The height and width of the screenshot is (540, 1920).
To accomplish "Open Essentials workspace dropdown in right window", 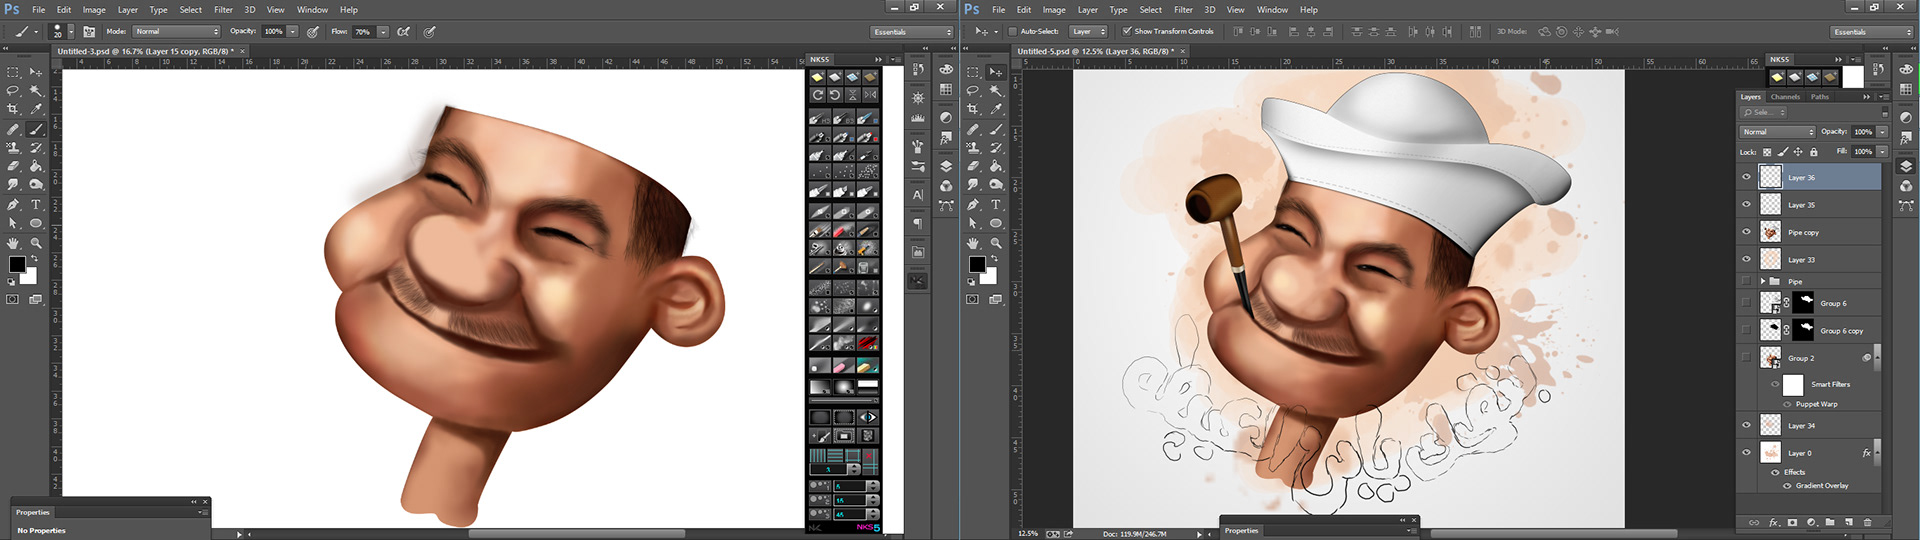I will click(1872, 32).
